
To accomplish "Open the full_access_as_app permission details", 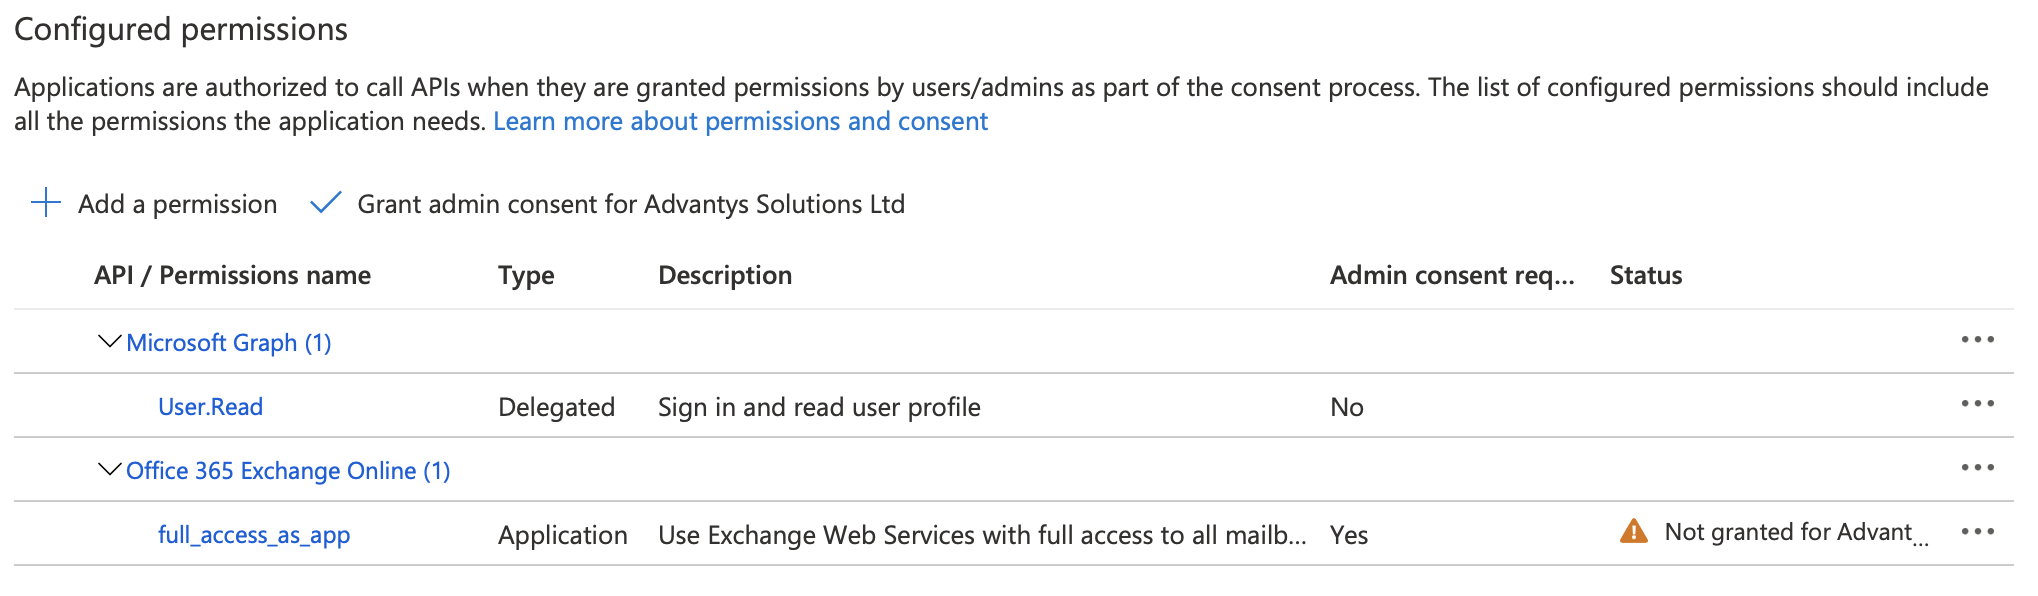I will (254, 535).
